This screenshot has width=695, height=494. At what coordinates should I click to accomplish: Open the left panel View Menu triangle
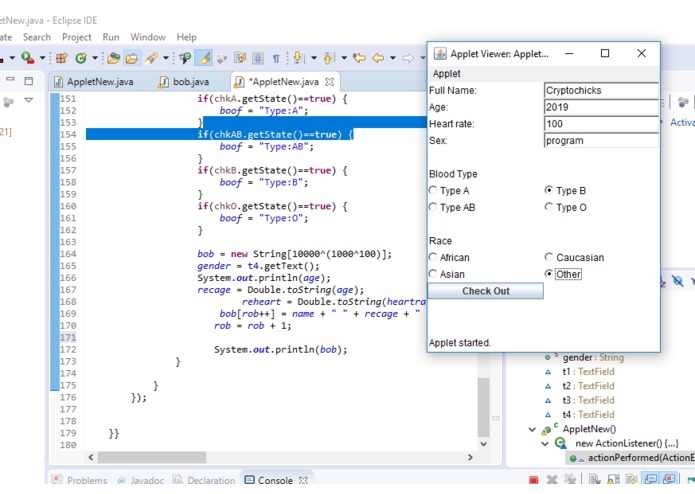(29, 100)
